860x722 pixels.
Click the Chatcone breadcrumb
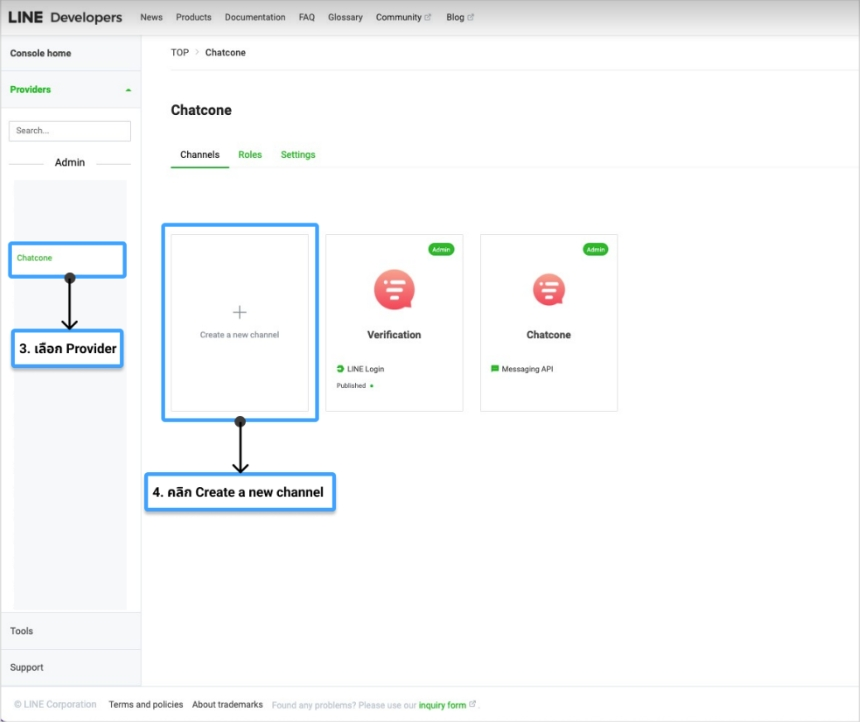pyautogui.click(x=225, y=53)
